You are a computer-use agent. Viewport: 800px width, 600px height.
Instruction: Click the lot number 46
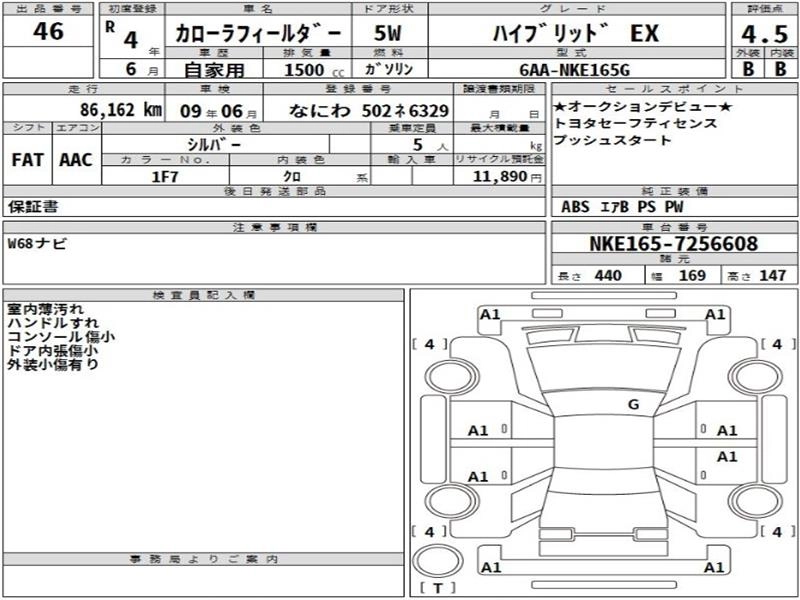coord(48,32)
